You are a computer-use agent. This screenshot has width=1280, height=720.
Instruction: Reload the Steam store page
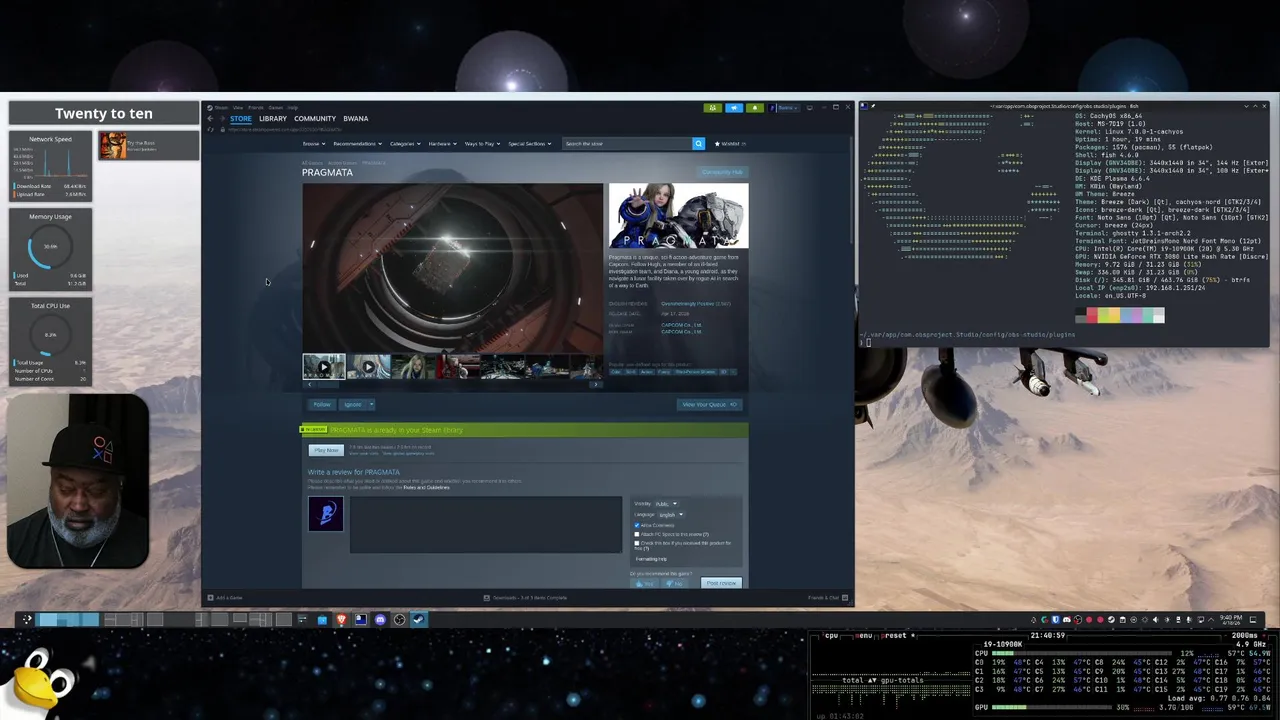coord(210,129)
